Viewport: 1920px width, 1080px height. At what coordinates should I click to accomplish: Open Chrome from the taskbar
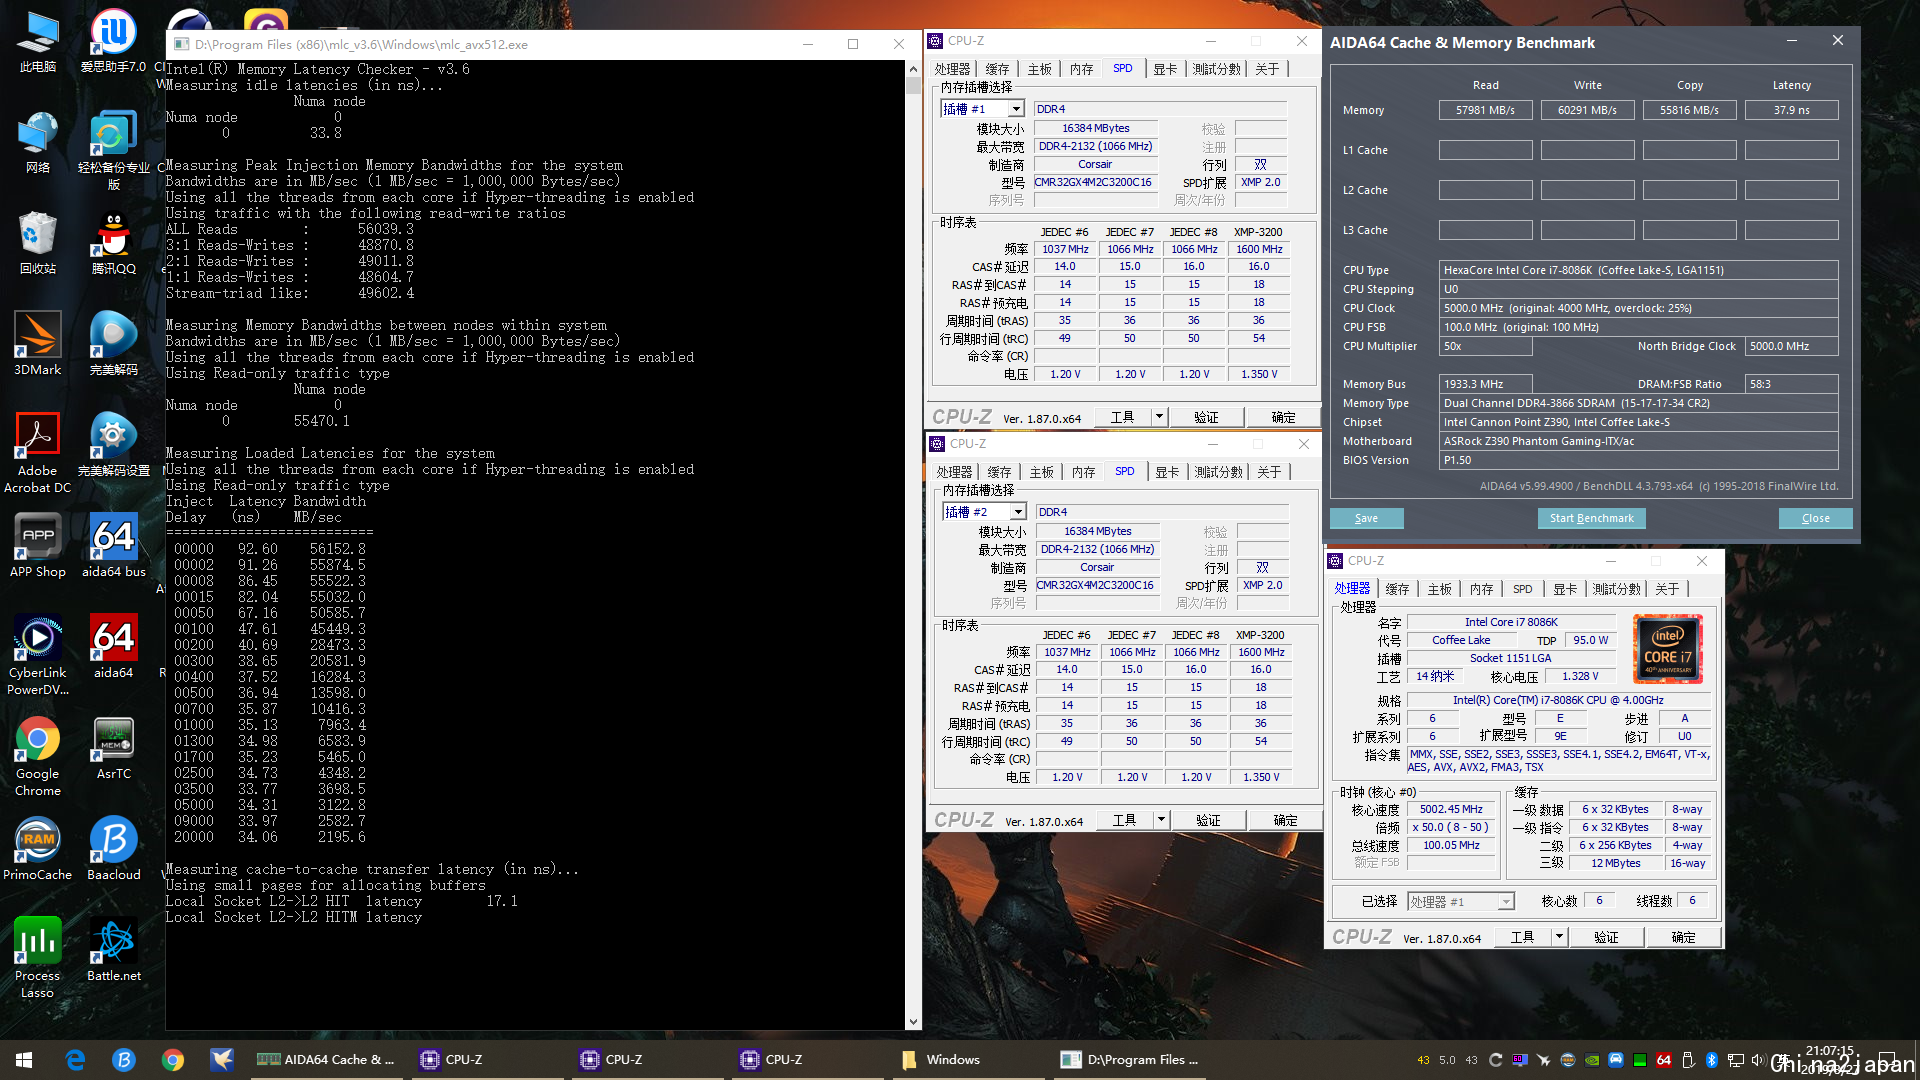pyautogui.click(x=172, y=1060)
